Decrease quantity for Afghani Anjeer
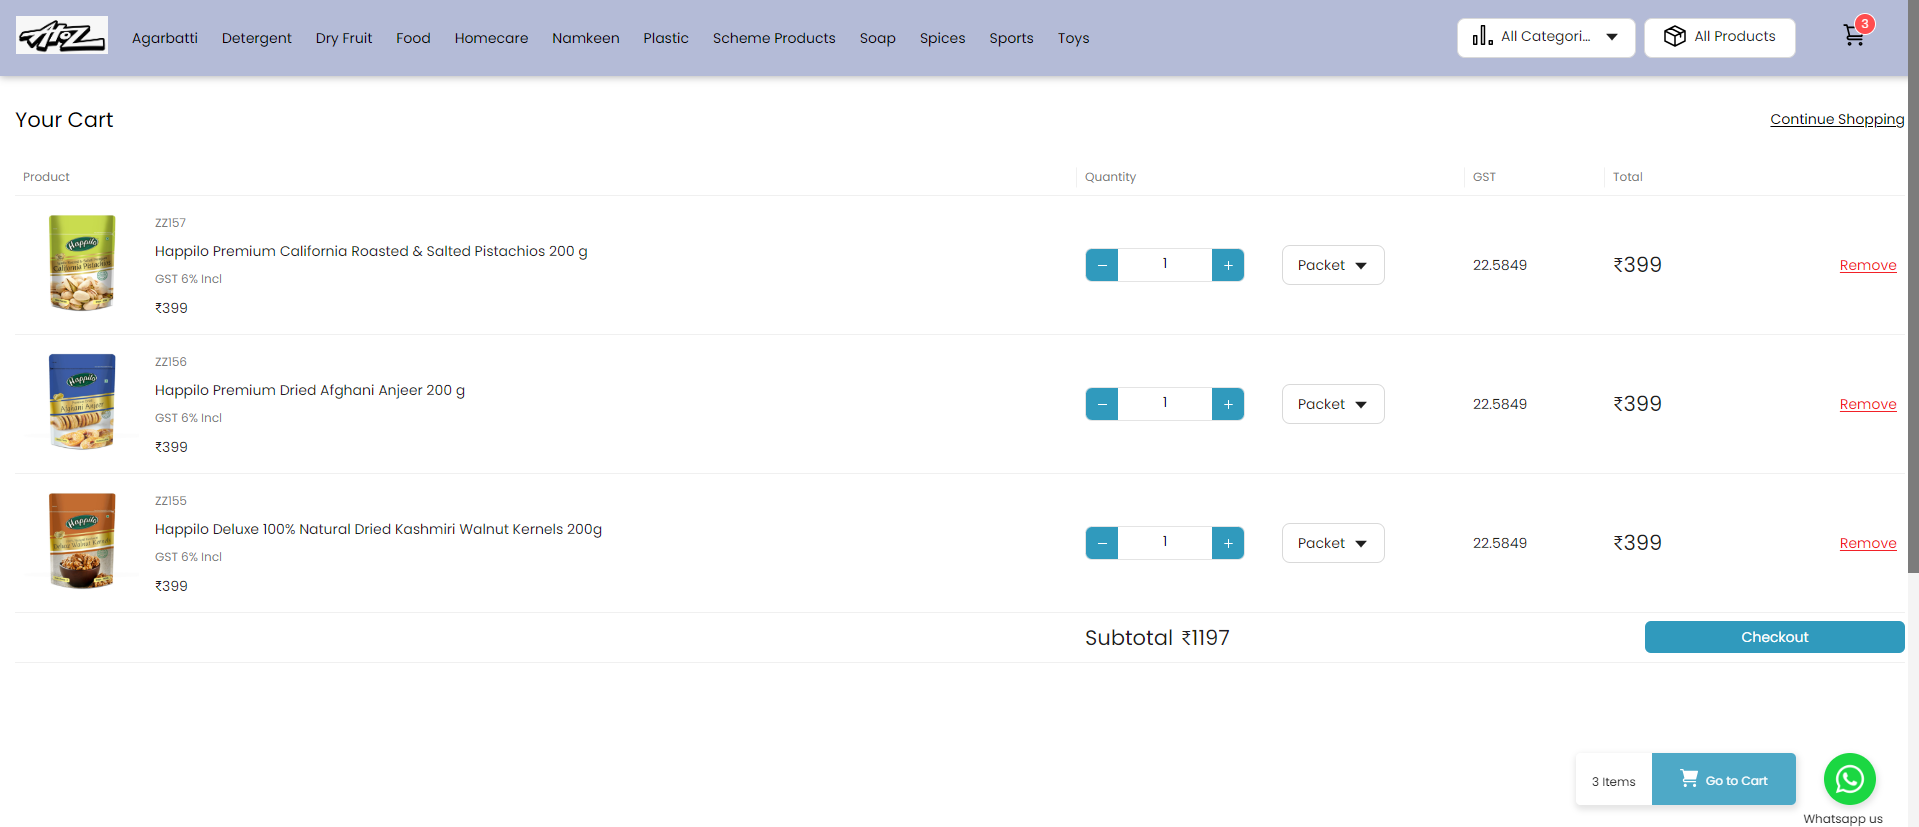Viewport: 1919px width, 827px height. coord(1102,404)
